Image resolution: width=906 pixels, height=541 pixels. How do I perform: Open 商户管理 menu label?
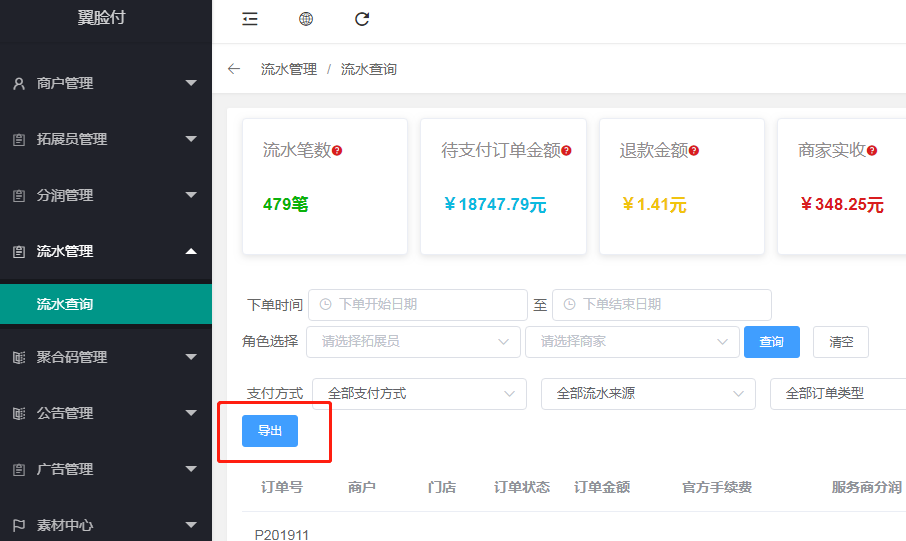tap(65, 83)
